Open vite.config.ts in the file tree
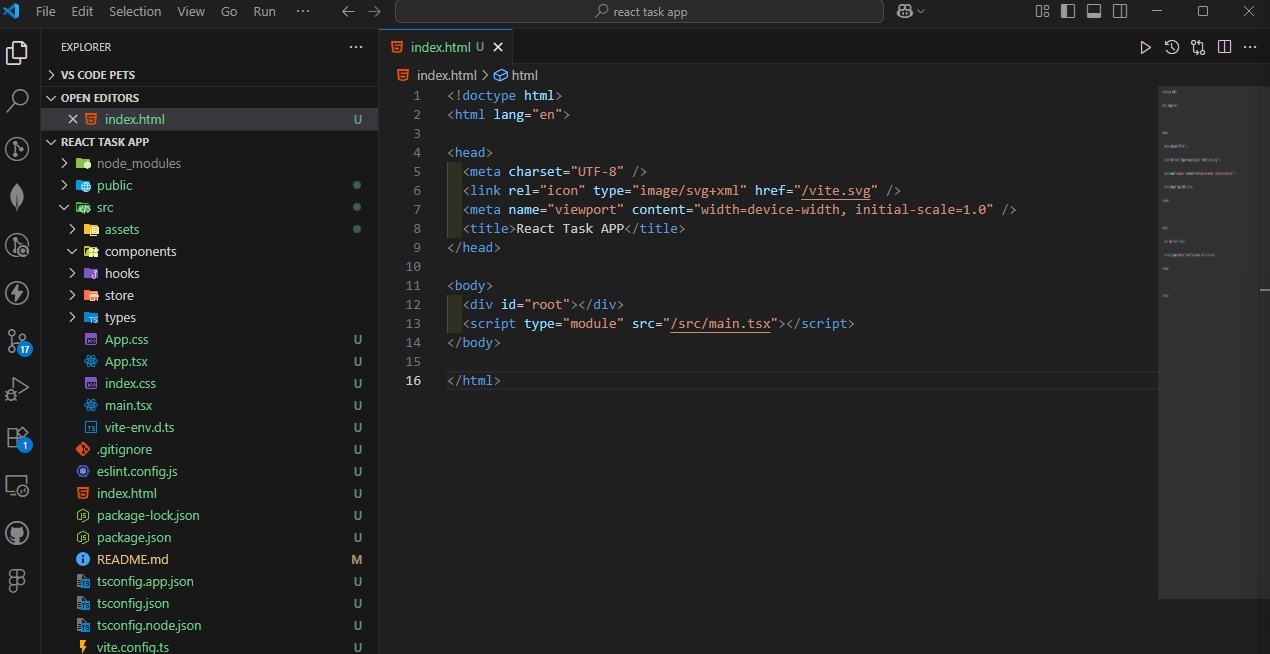 coord(133,647)
